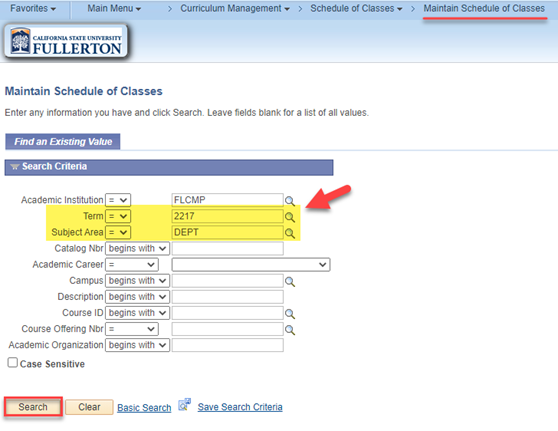Open the Academic Career value dropdown
The height and width of the screenshot is (431, 558).
click(251, 265)
